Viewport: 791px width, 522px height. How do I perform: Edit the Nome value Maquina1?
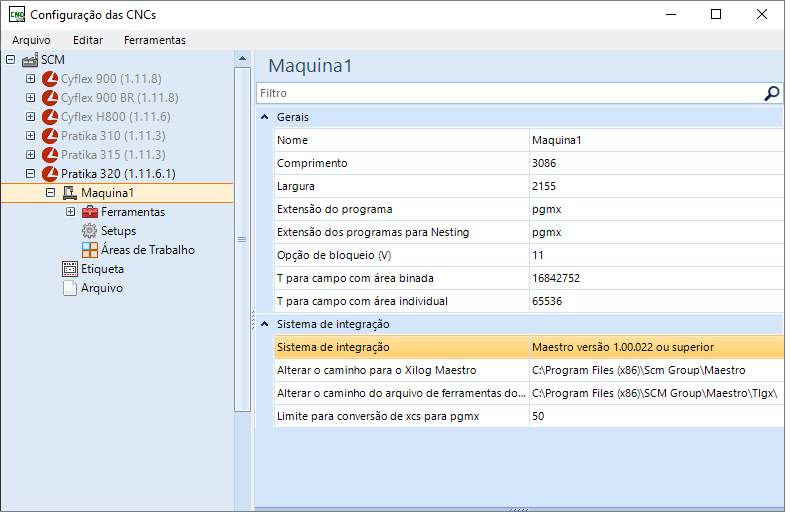pos(656,141)
